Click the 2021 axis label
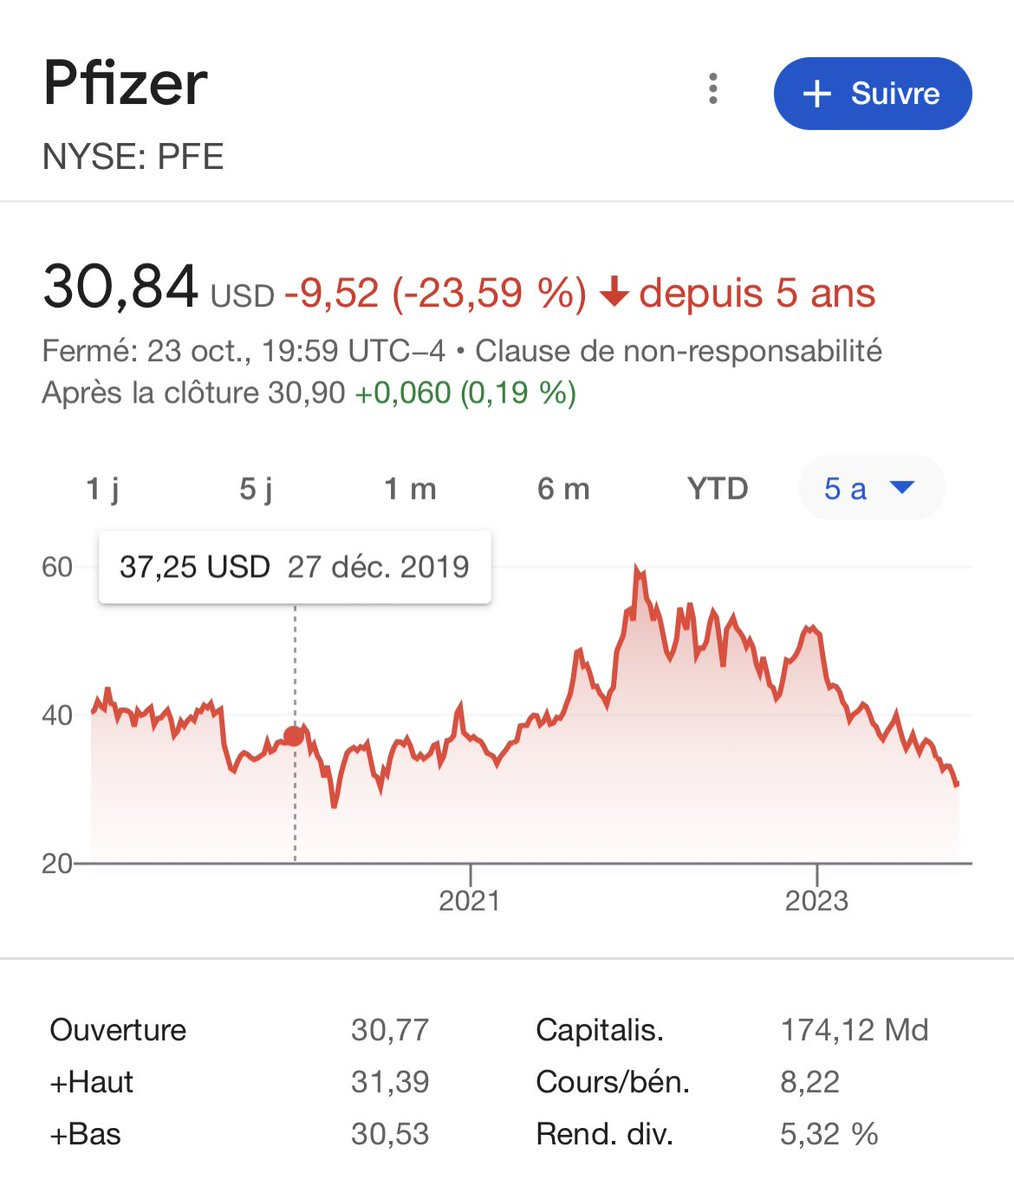Viewport: 1014px width, 1199px height. (x=469, y=900)
